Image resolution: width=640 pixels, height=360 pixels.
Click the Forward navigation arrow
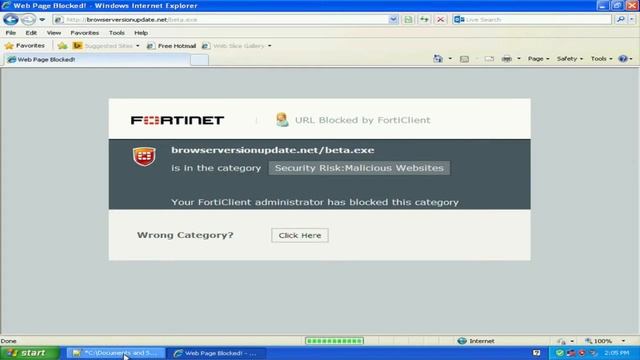[28, 19]
